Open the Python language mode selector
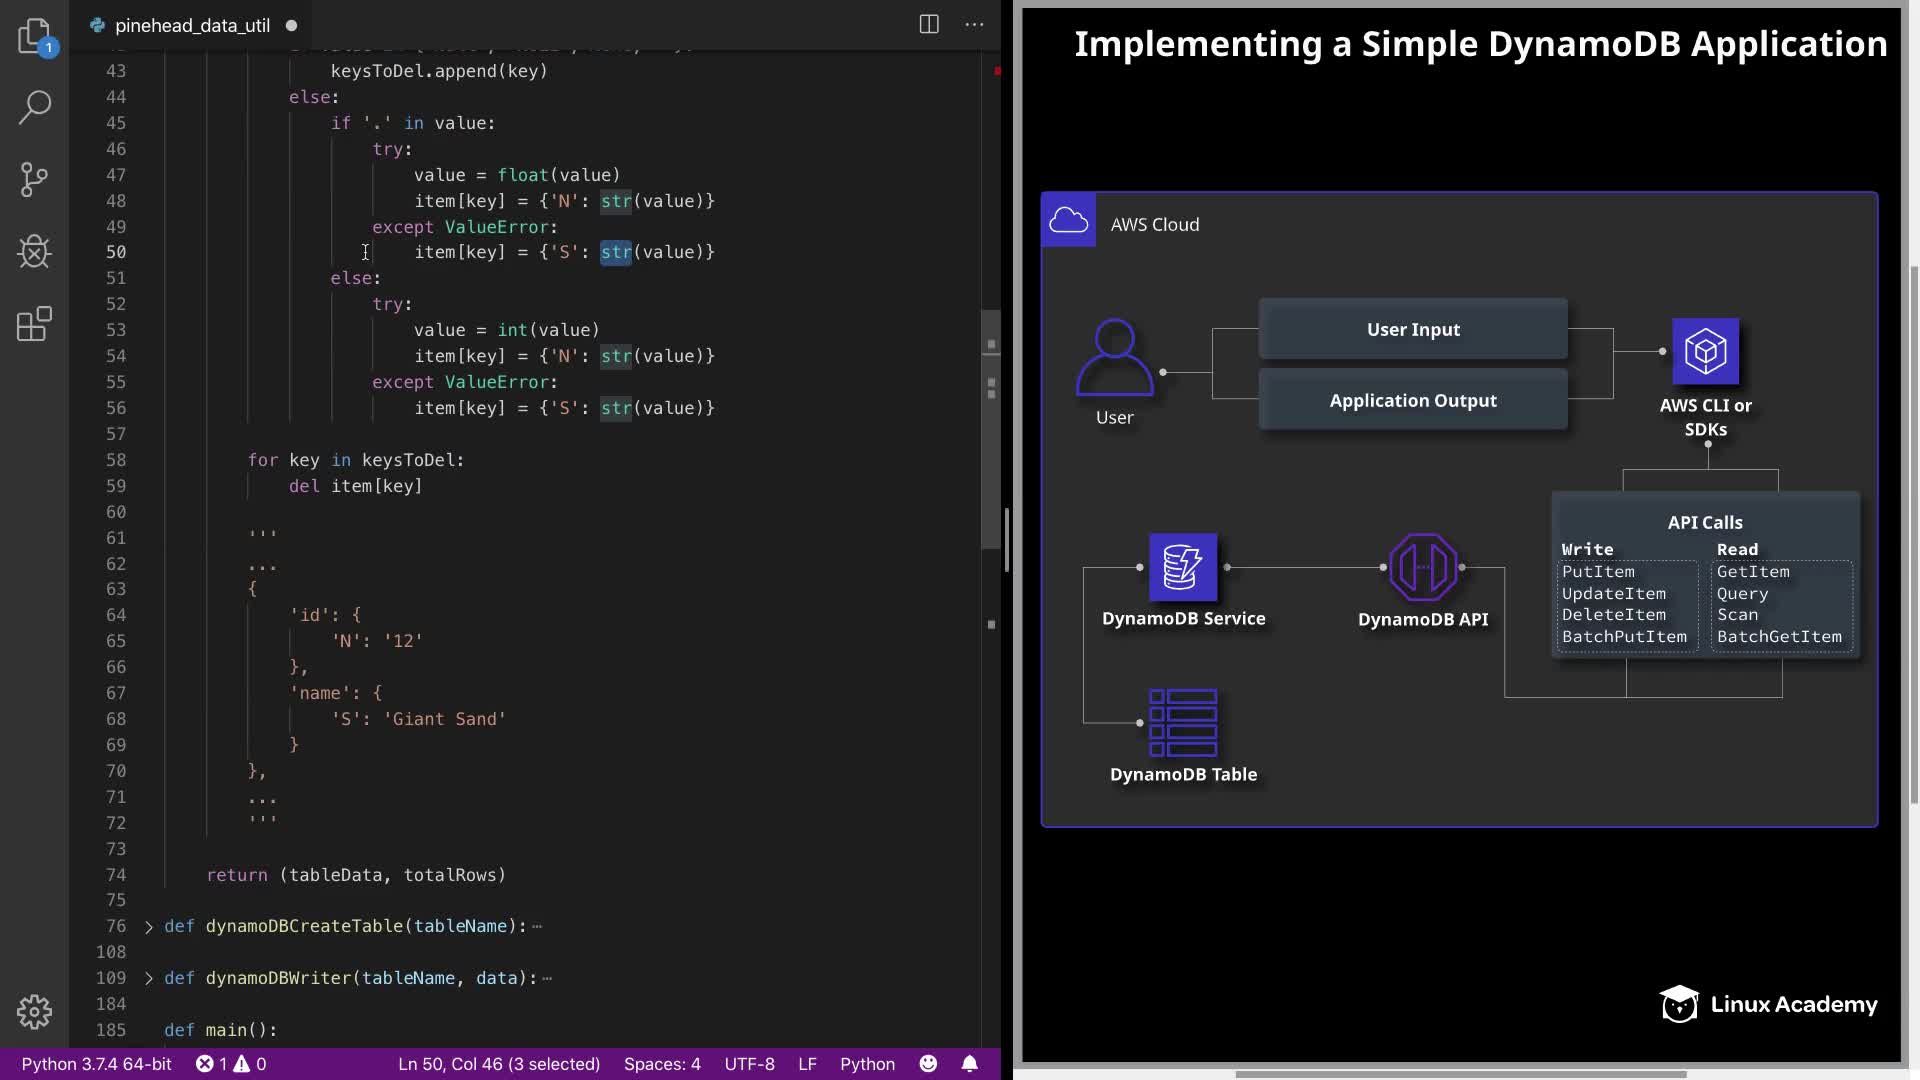 pyautogui.click(x=867, y=1064)
